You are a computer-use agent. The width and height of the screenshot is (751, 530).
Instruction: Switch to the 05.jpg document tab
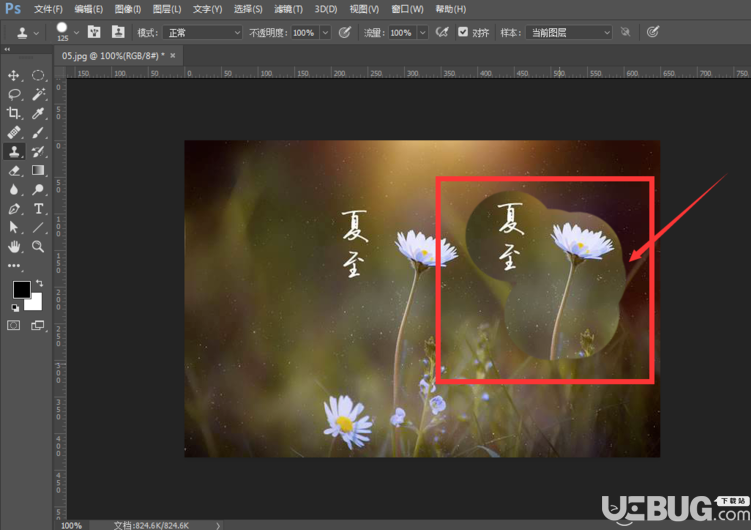click(113, 56)
